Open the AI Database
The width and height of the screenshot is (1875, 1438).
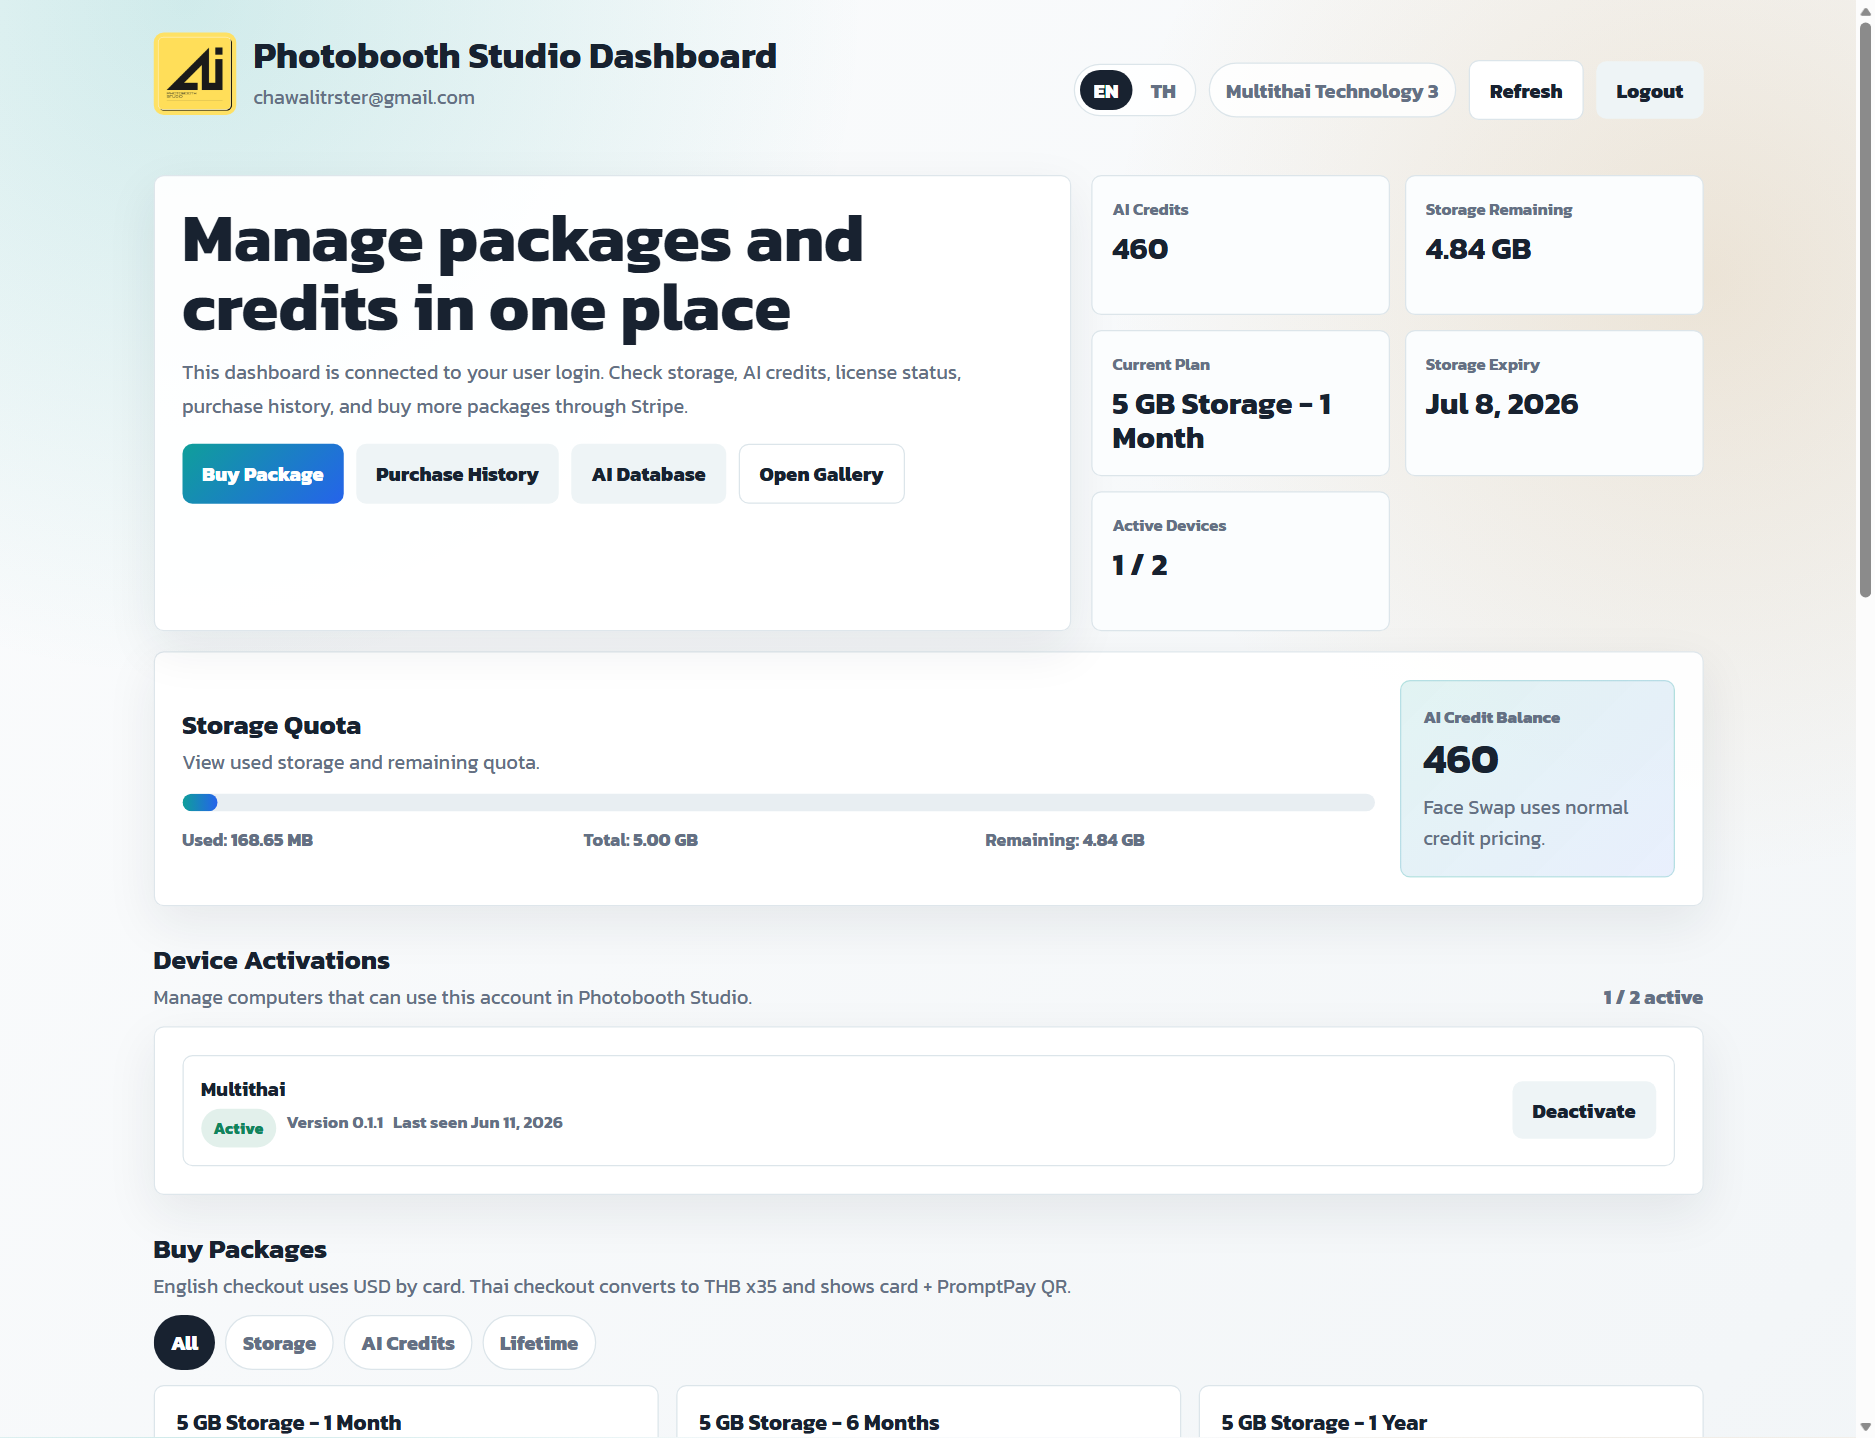pos(649,474)
